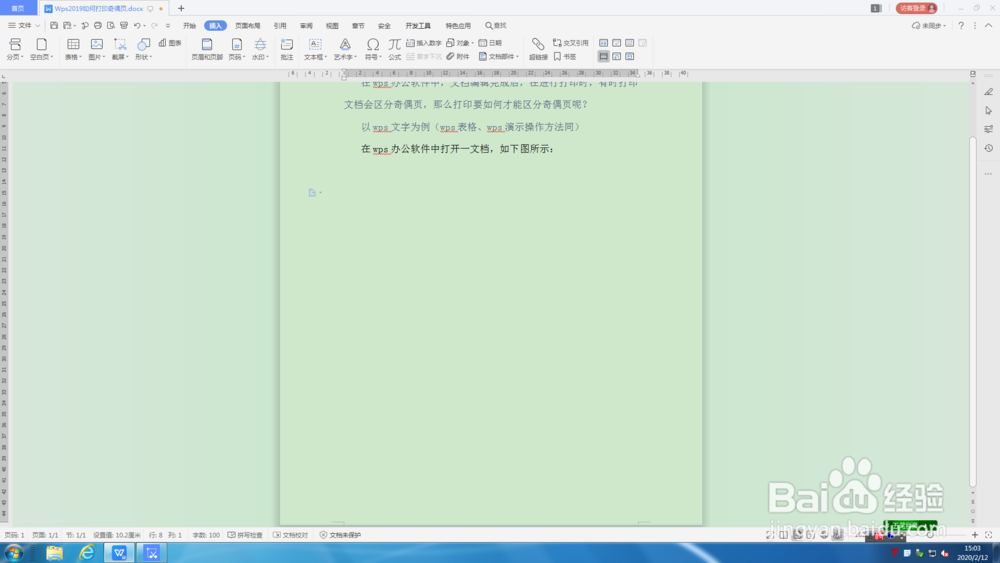Image resolution: width=1000 pixels, height=563 pixels.
Task: Open 页眉和页脚 header and footer
Action: [207, 48]
